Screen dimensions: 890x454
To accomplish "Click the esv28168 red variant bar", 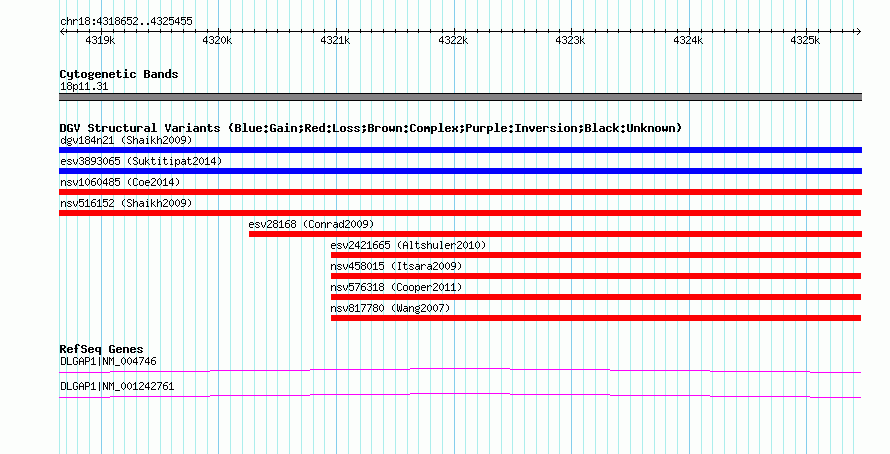I will [556, 234].
